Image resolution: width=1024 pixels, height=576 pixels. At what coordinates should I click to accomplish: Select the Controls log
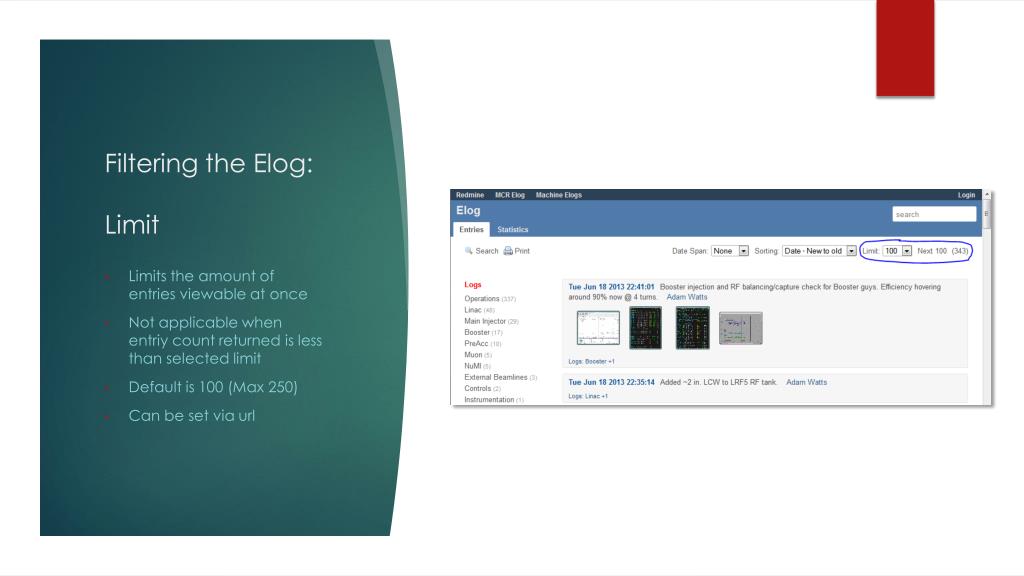tap(477, 388)
